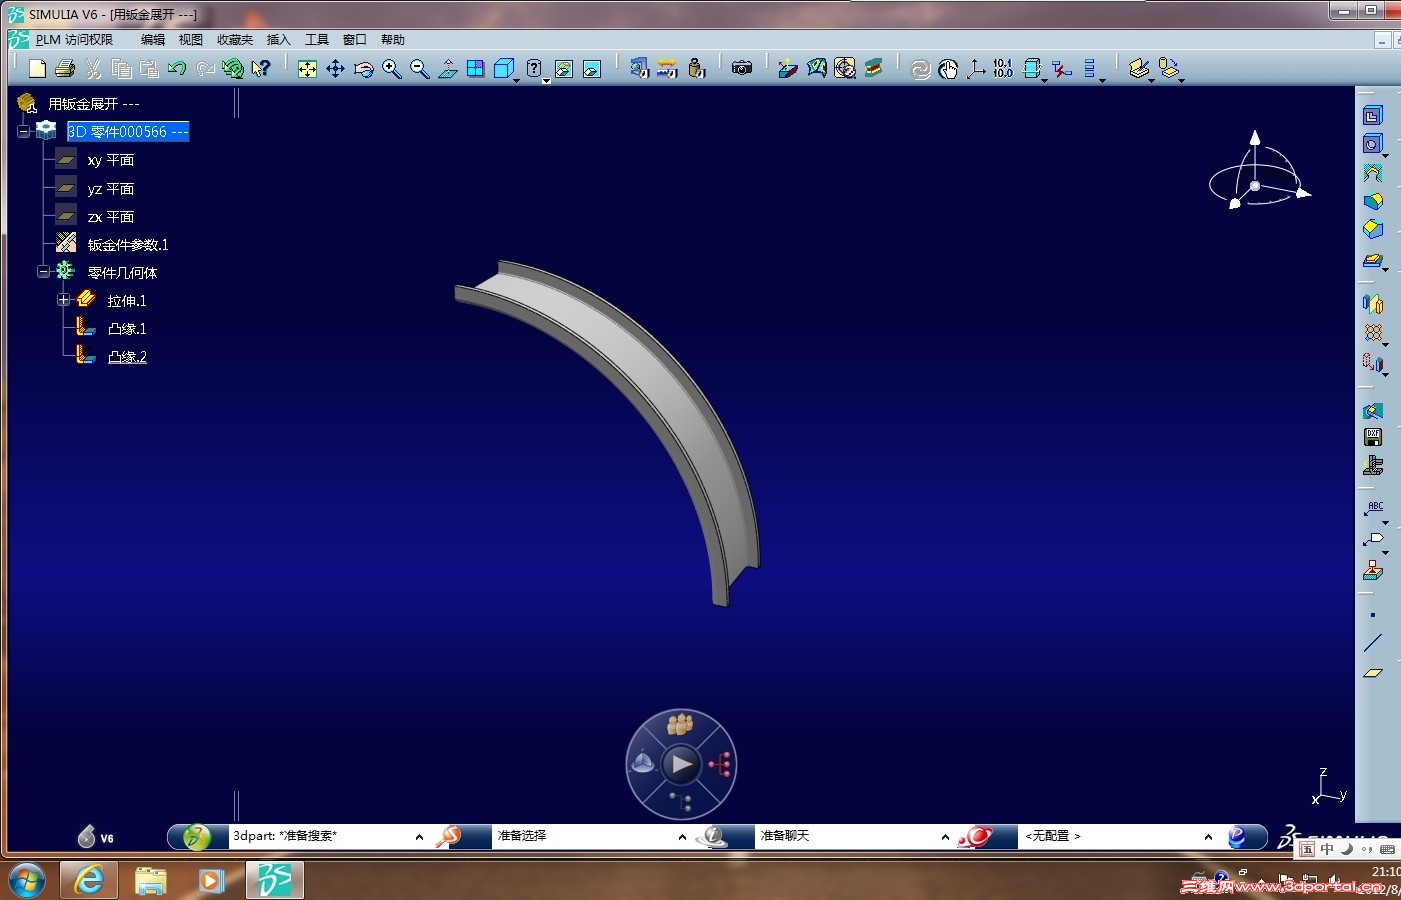
Task: Open the 帮助 menu
Action: pos(393,40)
